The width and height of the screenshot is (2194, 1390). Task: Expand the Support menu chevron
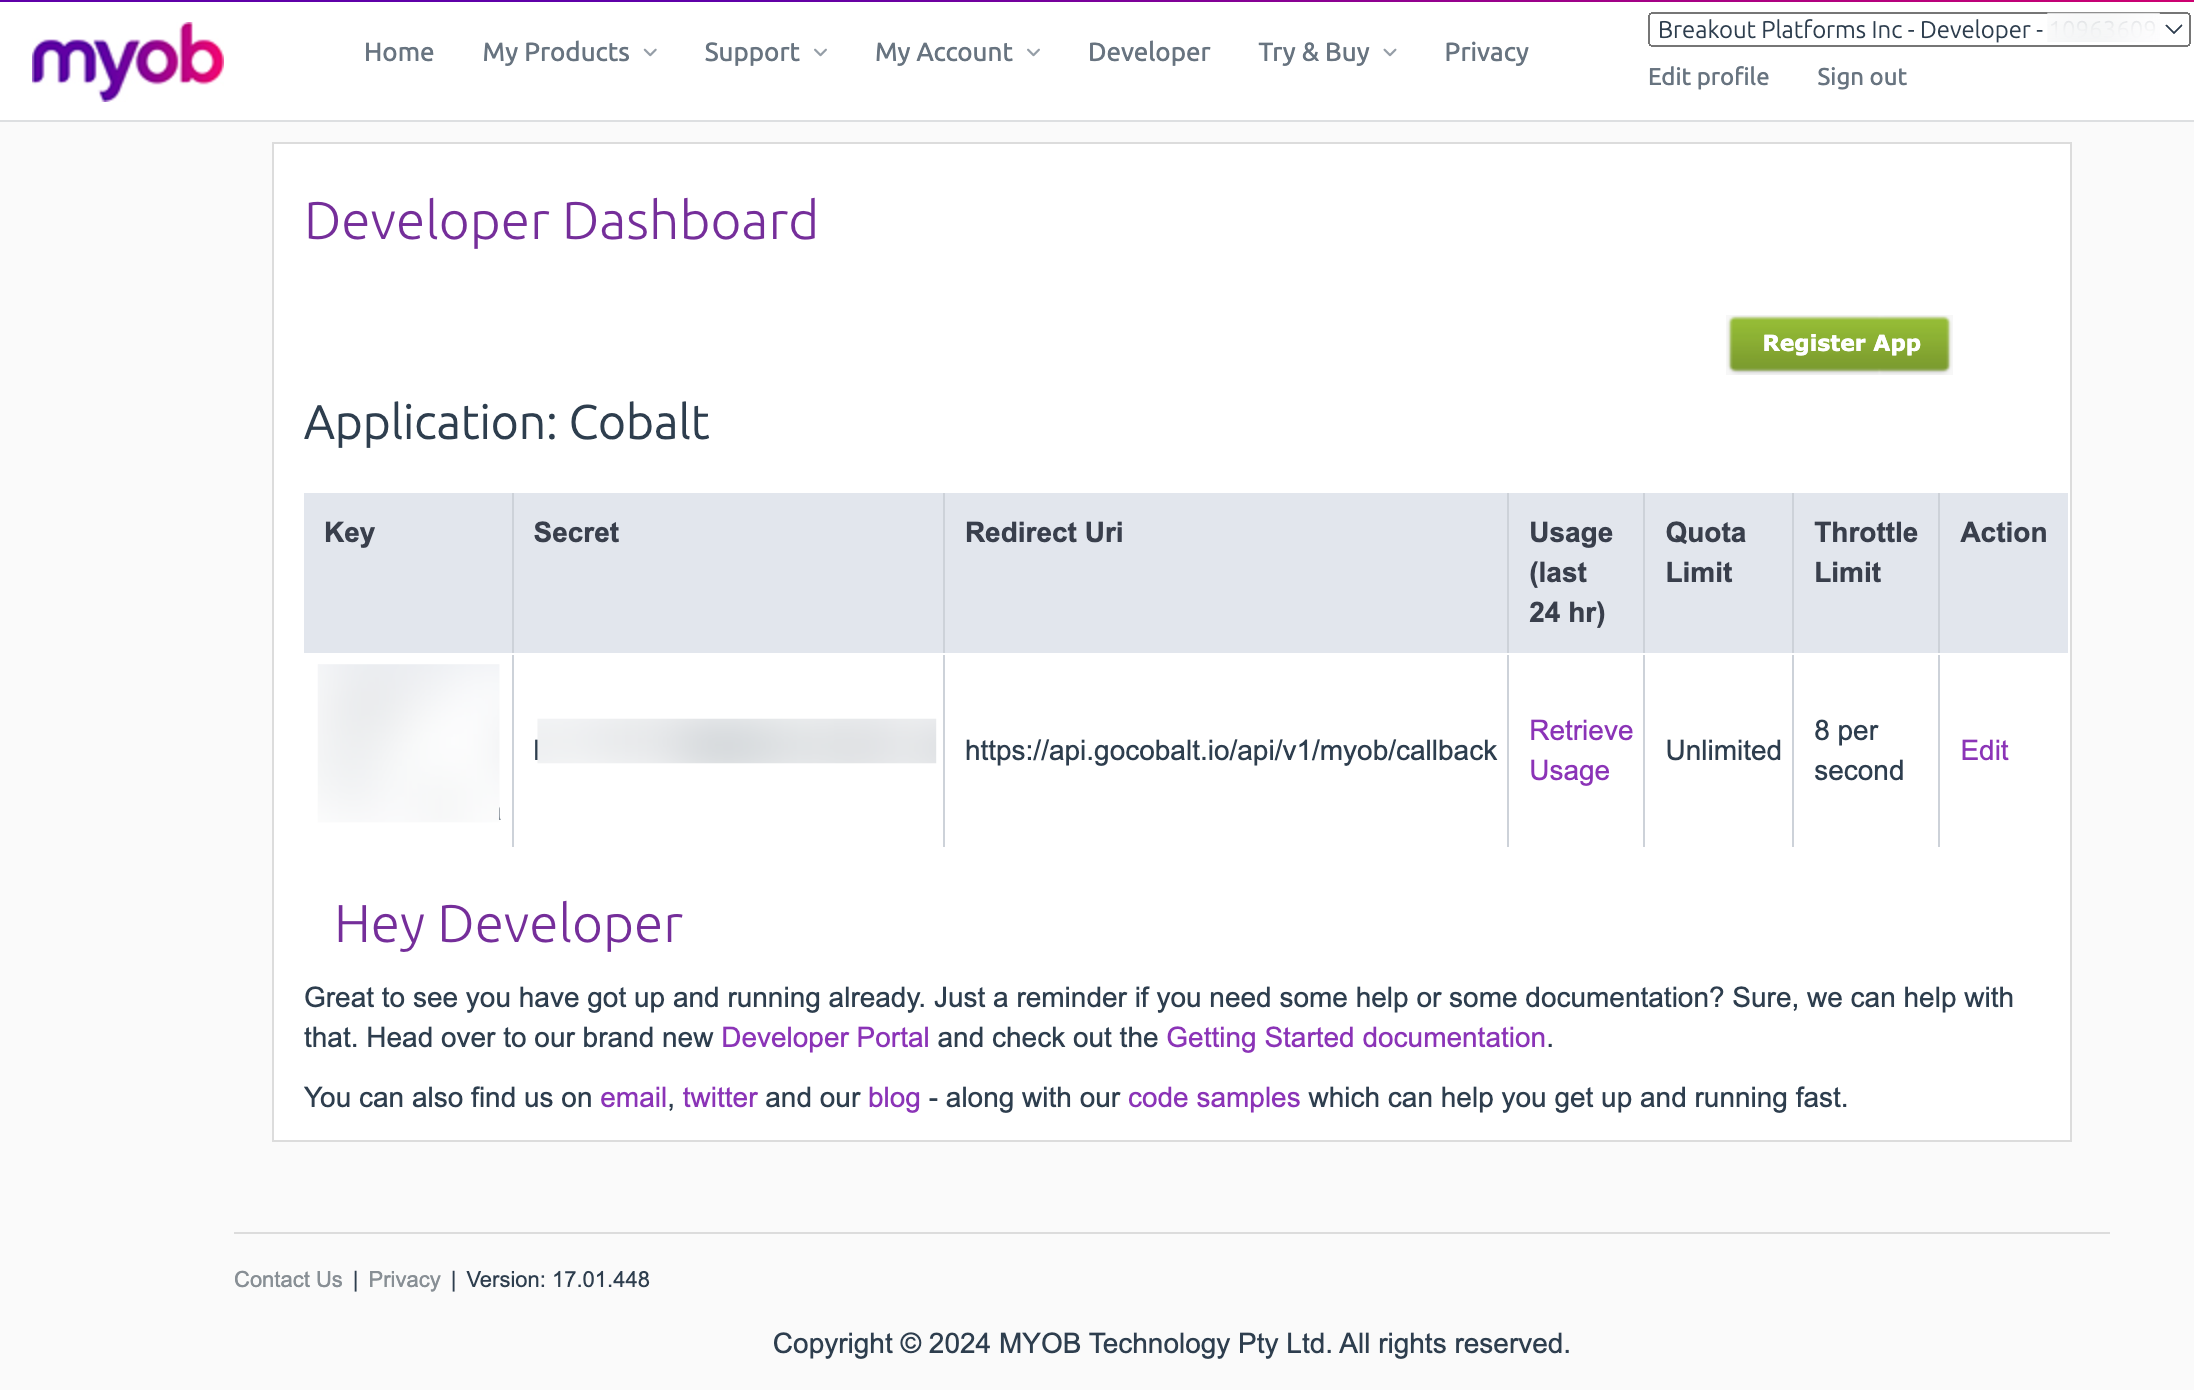[821, 53]
